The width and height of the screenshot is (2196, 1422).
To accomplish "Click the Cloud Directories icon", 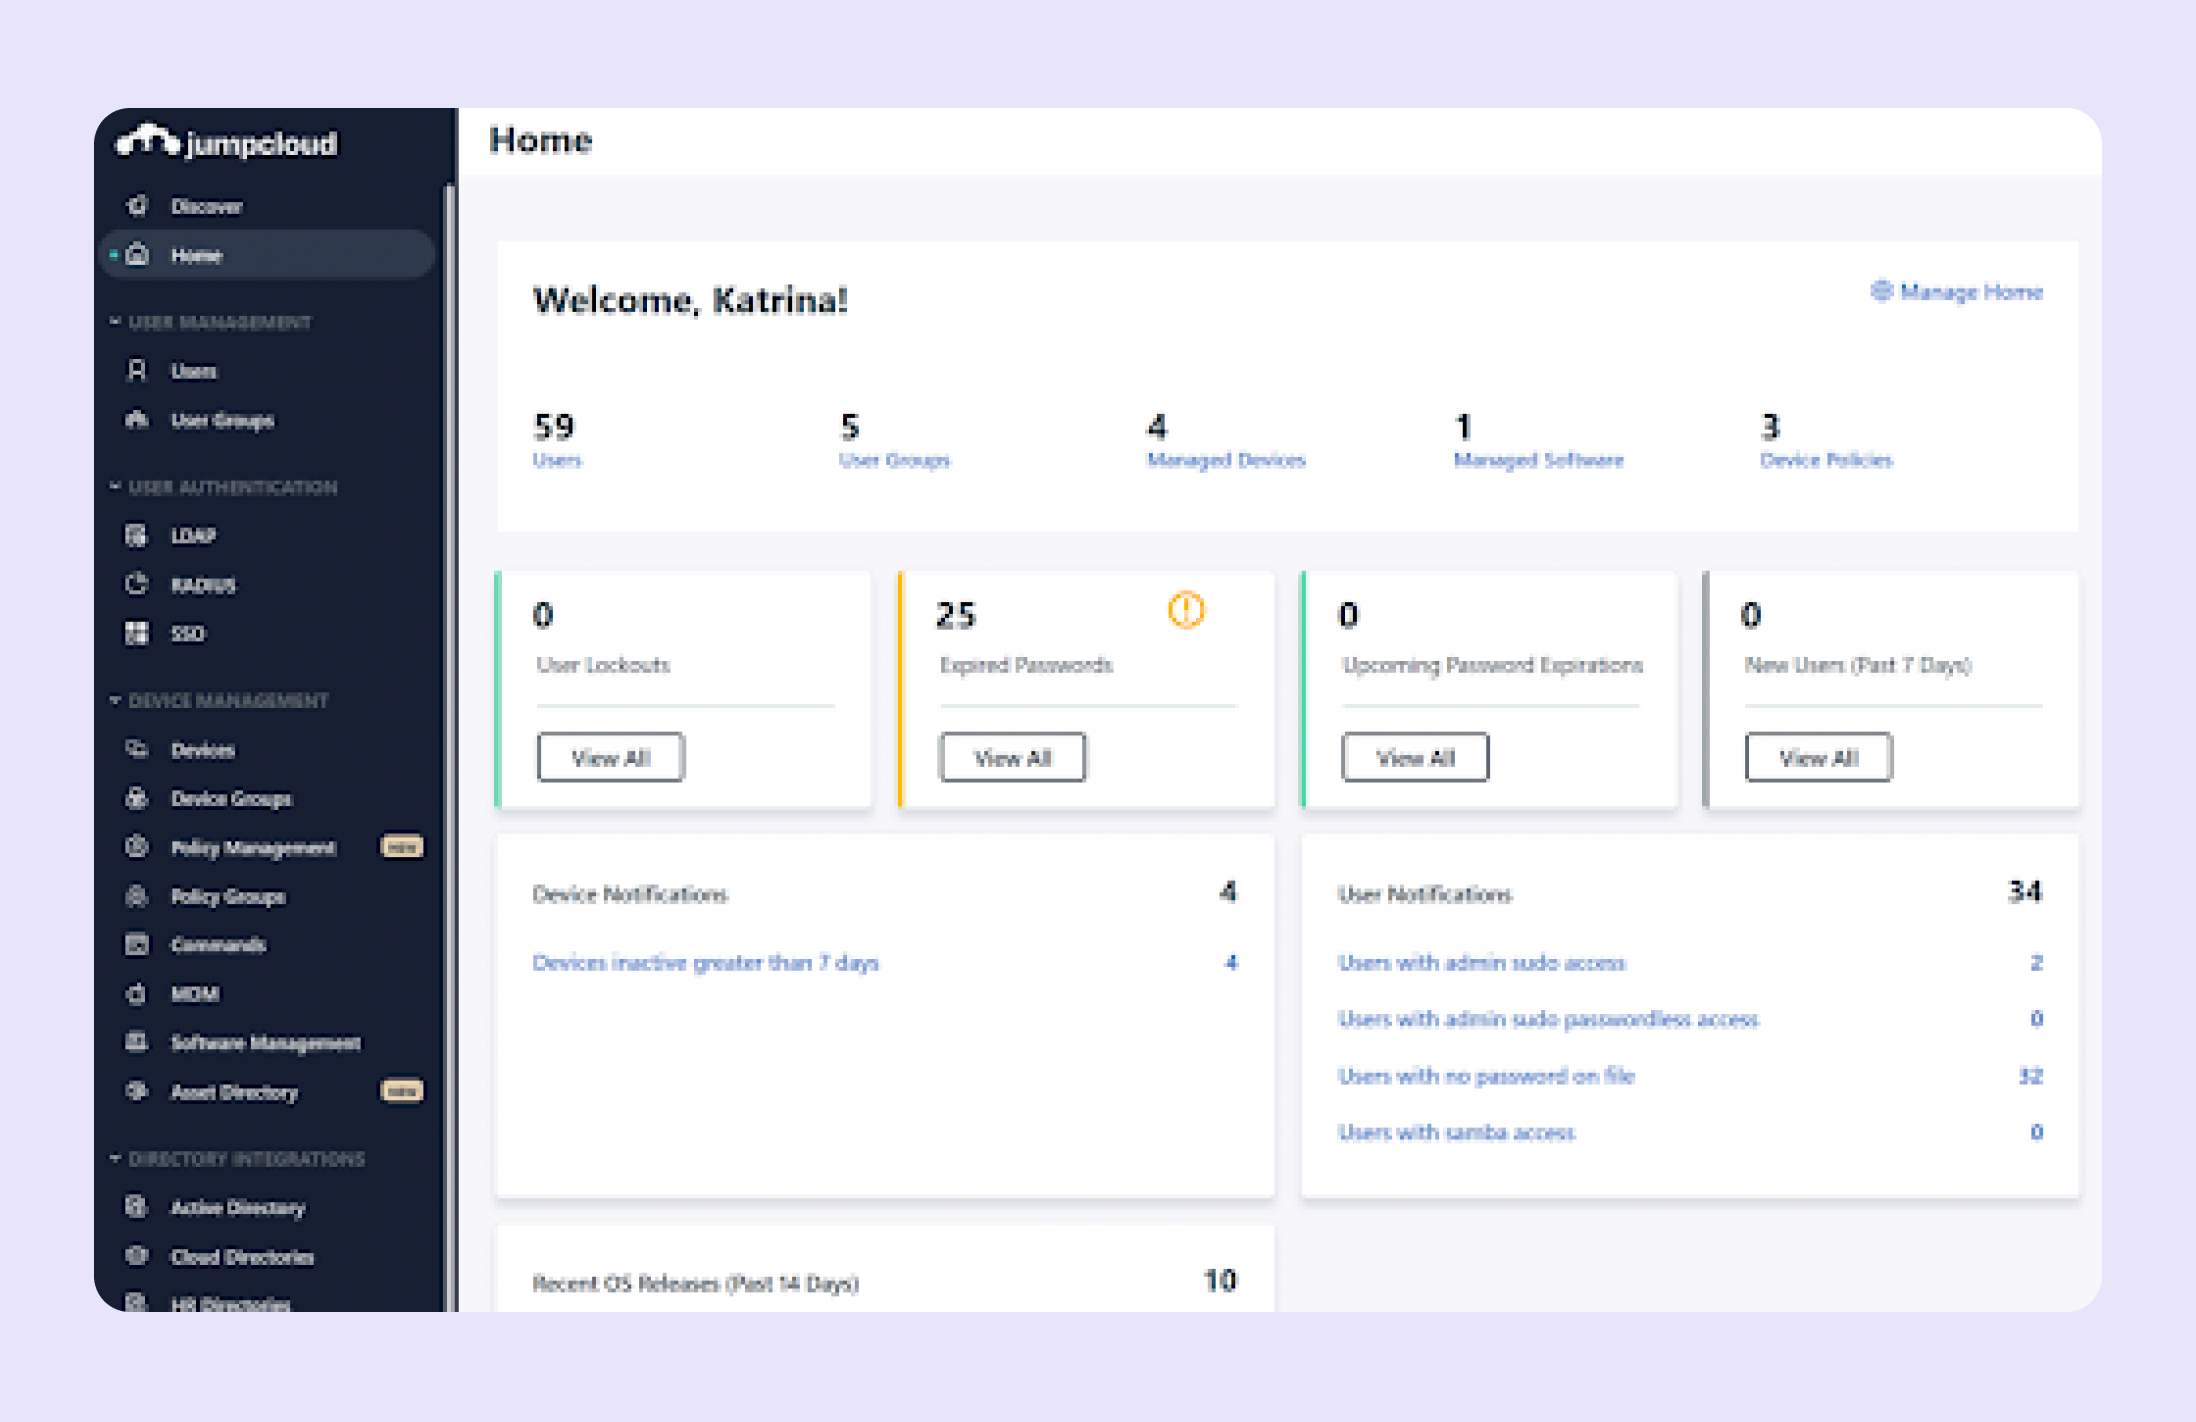I will [x=137, y=1256].
